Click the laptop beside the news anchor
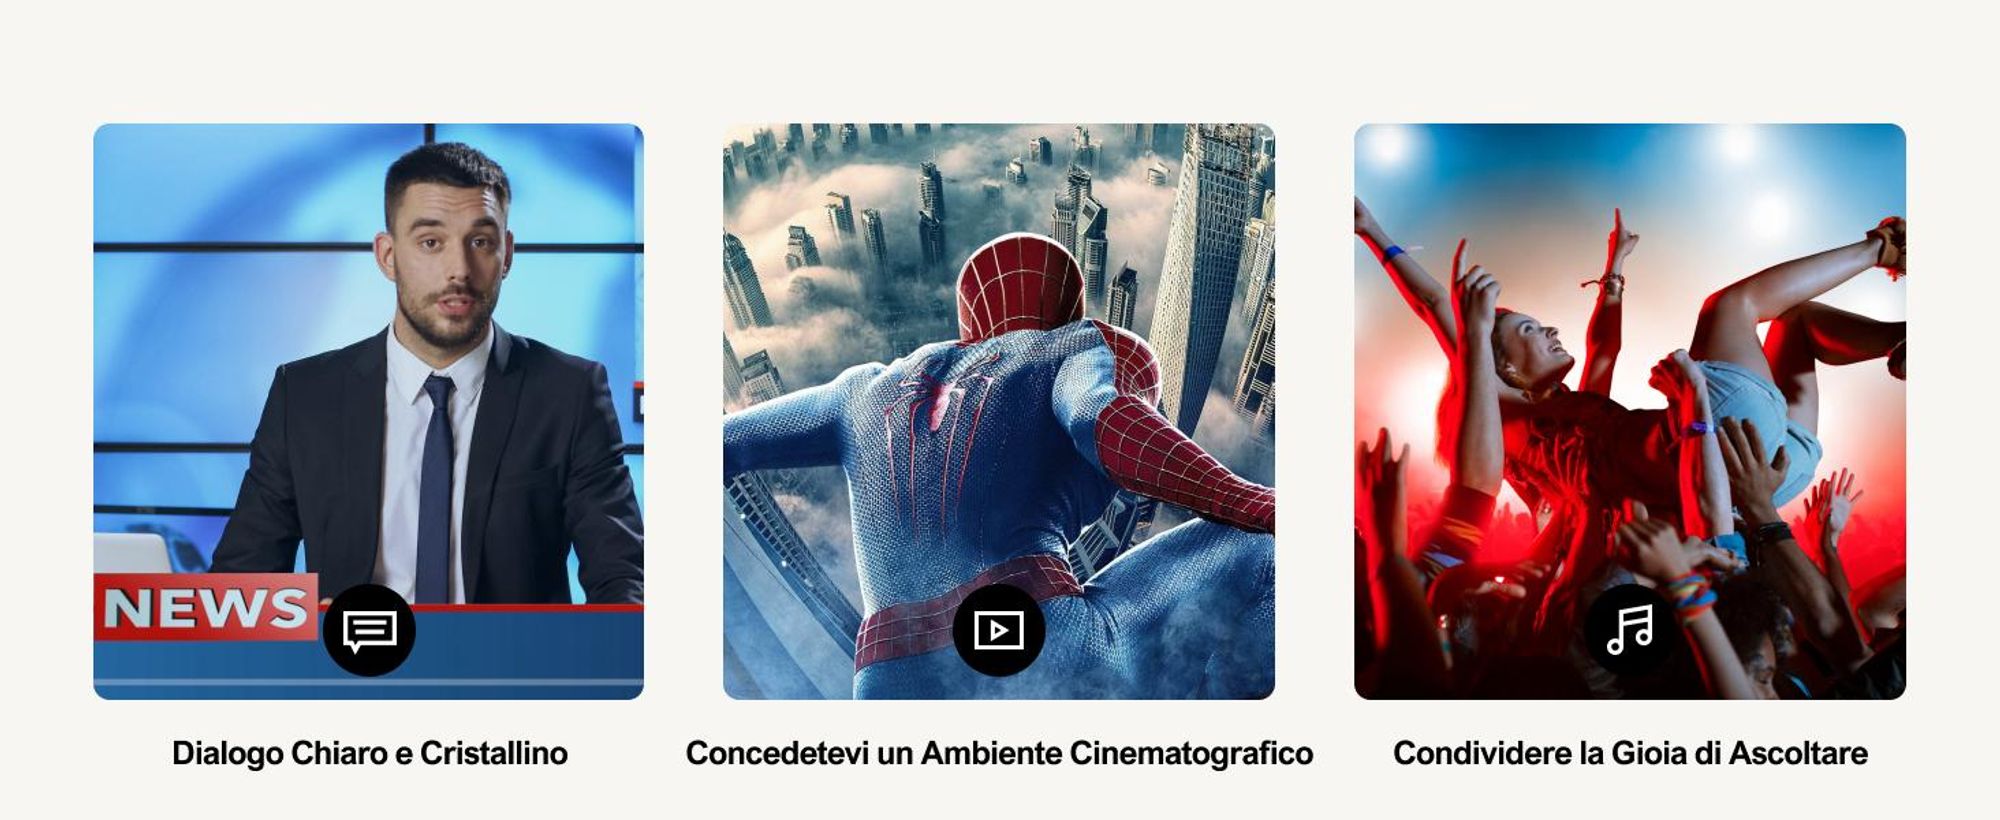Viewport: 2000px width, 820px height. click(x=133, y=553)
